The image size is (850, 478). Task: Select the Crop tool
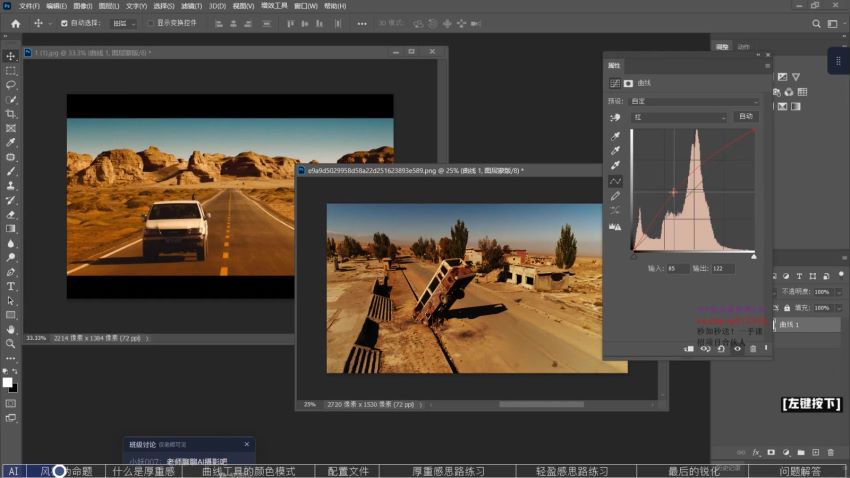click(x=10, y=114)
